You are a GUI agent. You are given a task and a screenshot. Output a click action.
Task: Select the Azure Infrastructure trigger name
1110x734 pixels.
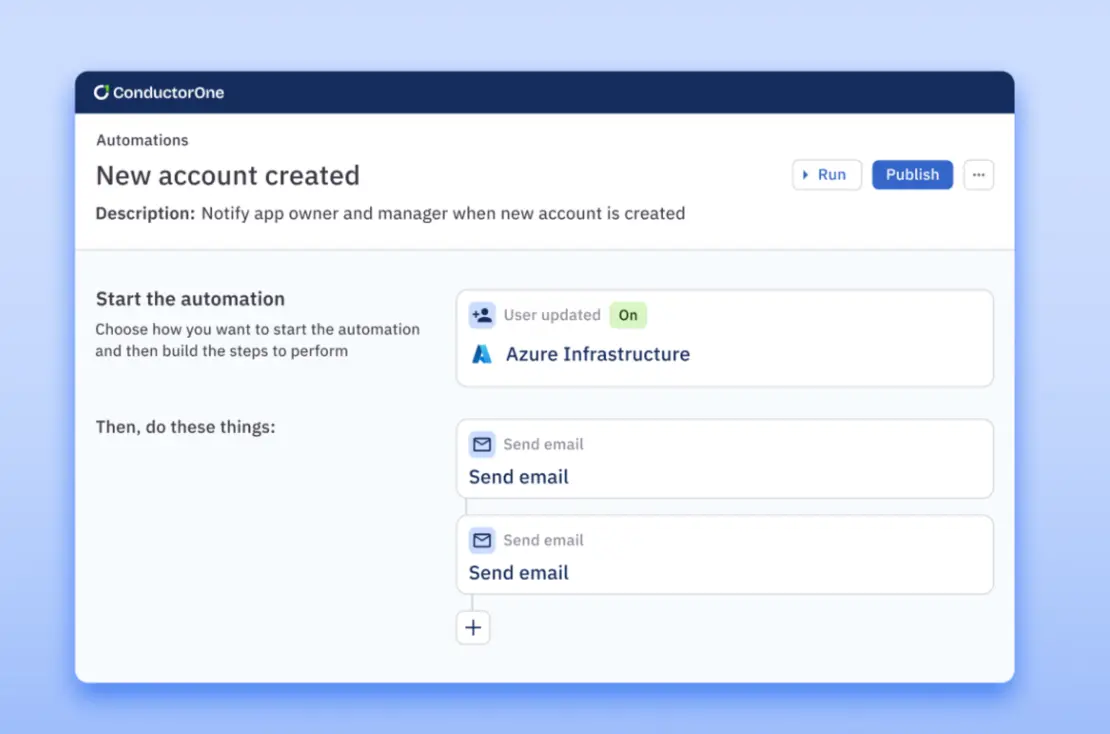pyautogui.click(x=597, y=354)
